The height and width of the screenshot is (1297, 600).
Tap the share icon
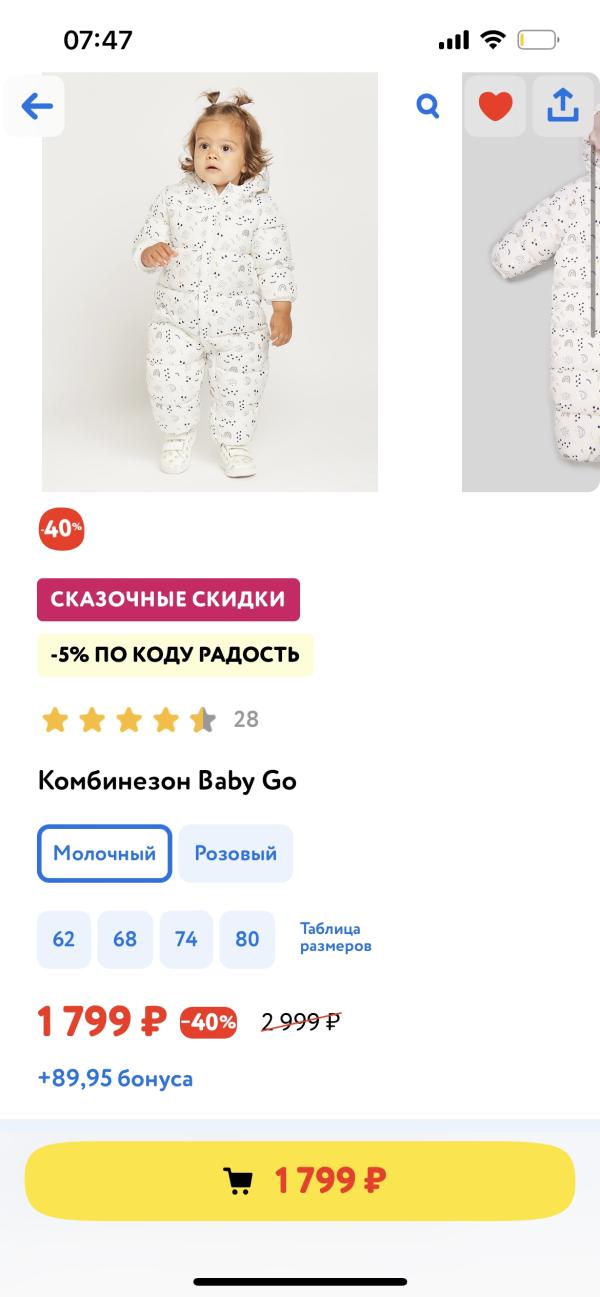point(563,106)
